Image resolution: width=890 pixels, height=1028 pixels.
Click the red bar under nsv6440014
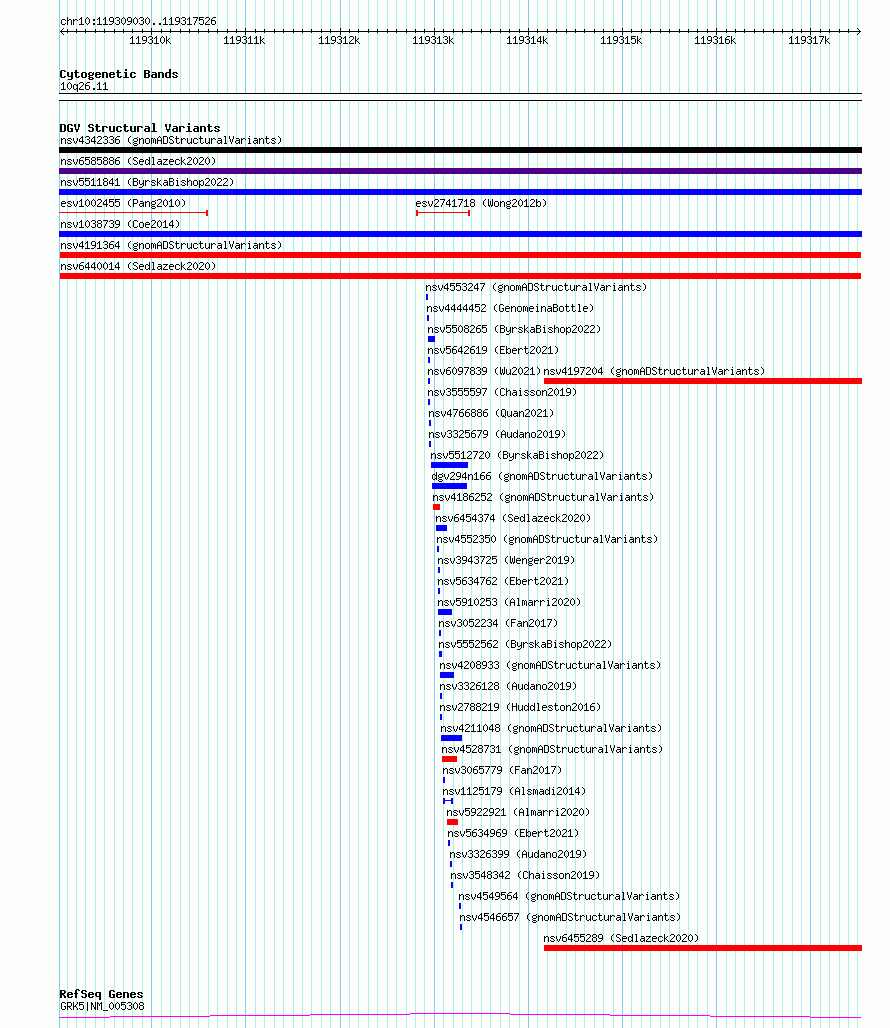click(x=460, y=276)
